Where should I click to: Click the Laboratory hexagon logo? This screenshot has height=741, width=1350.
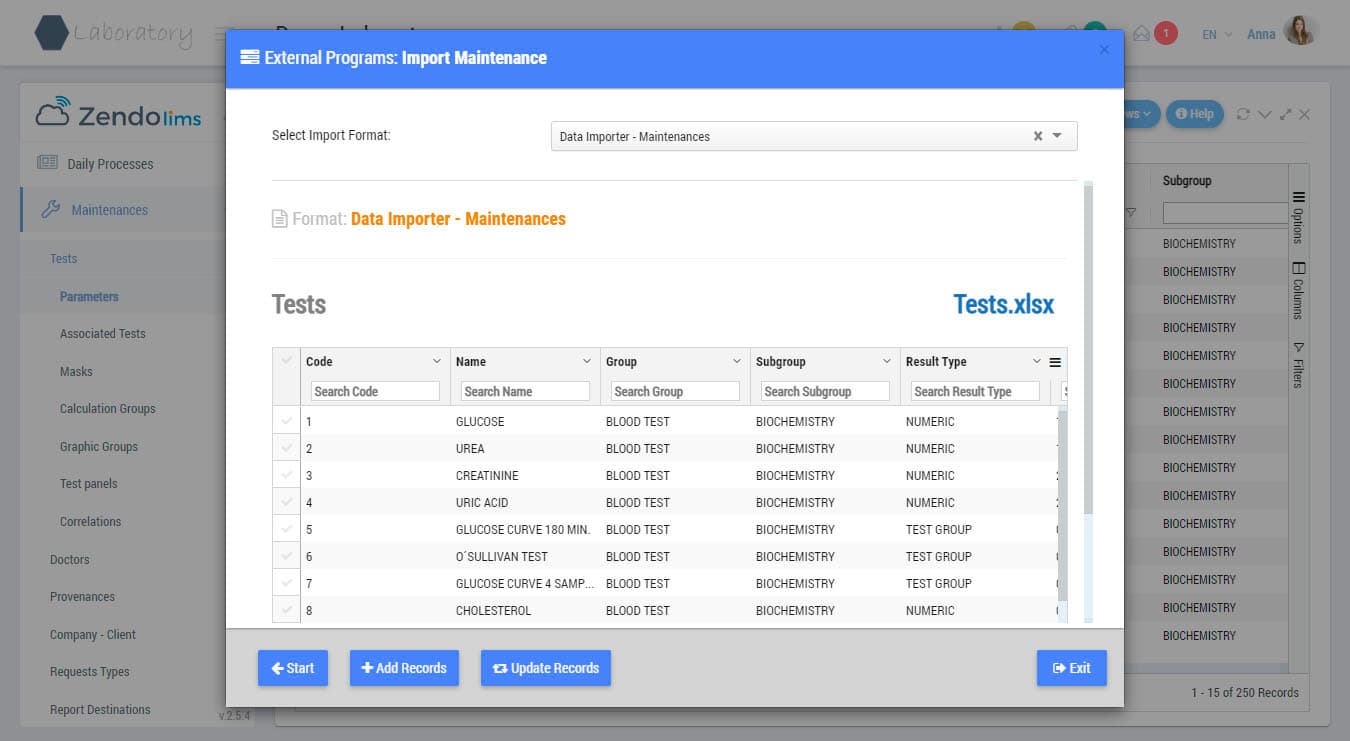pos(51,33)
